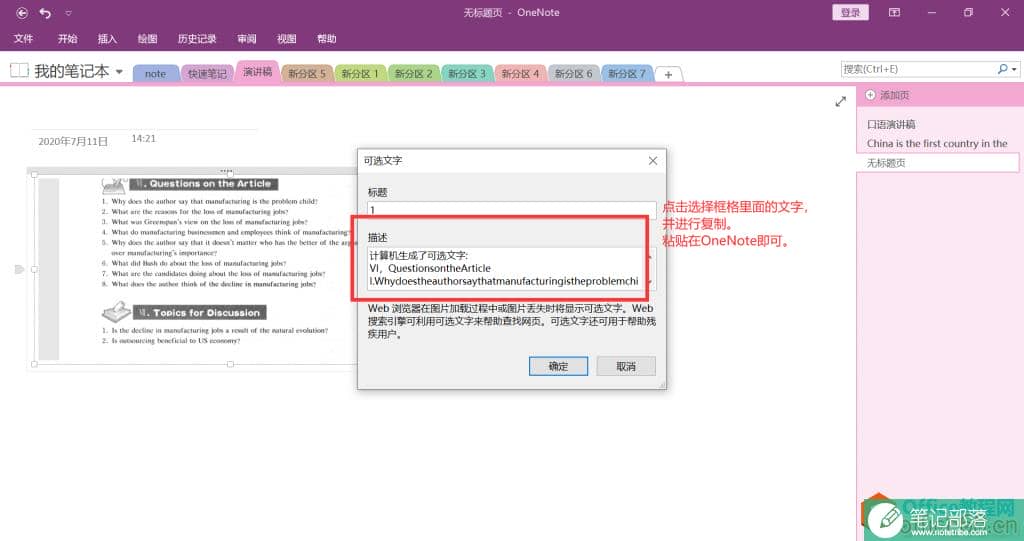
Task: Select the inserted article image
Action: tap(196, 268)
